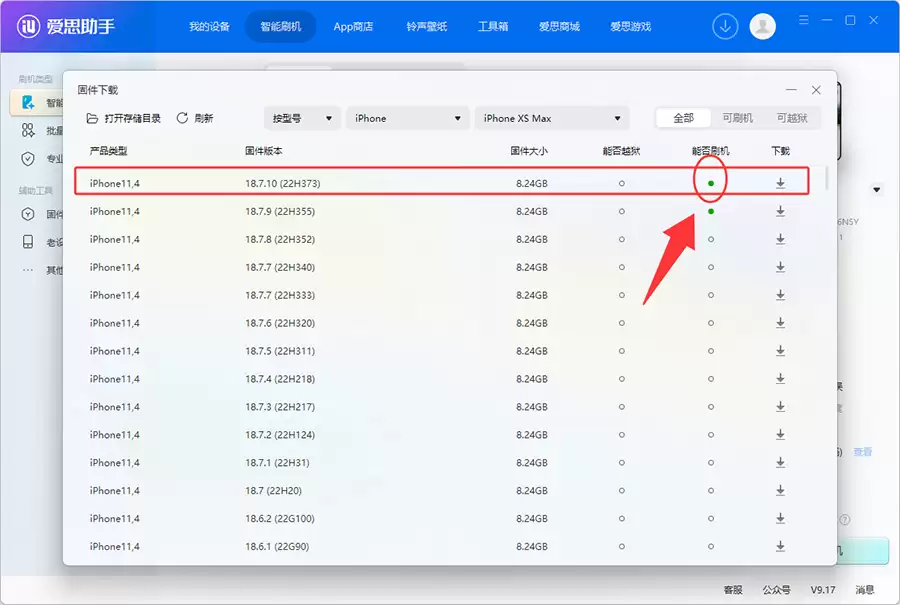Download firmware 18.7.2 (22H124)
The width and height of the screenshot is (900, 605).
click(x=780, y=435)
